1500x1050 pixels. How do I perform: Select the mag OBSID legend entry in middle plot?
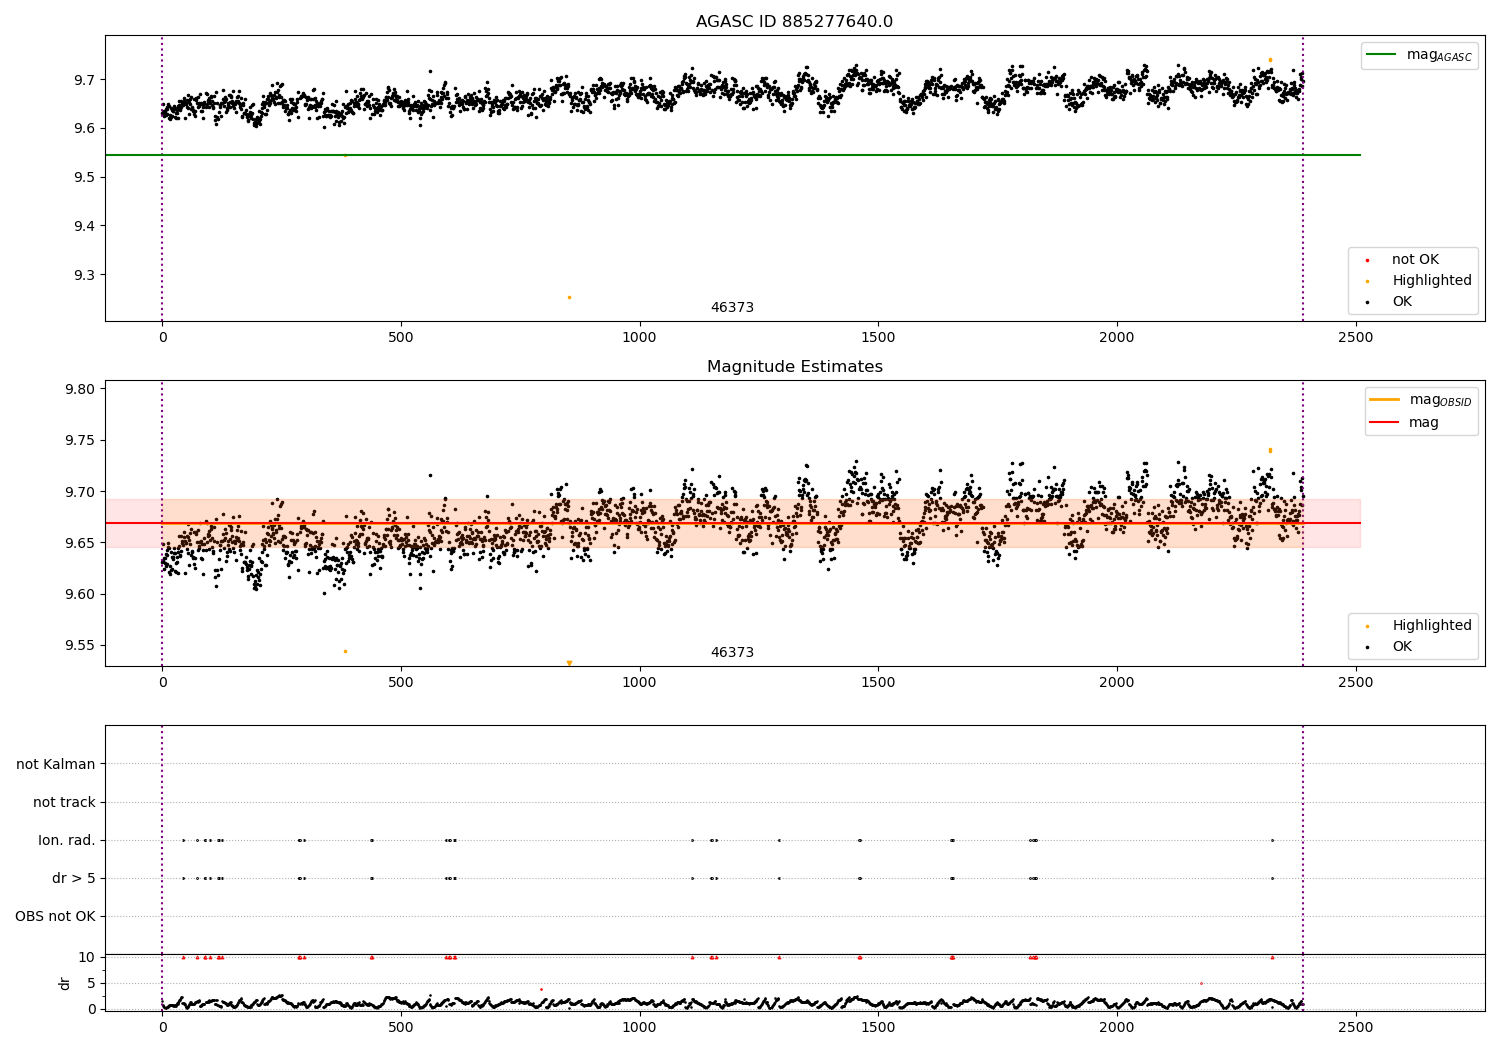1421,400
